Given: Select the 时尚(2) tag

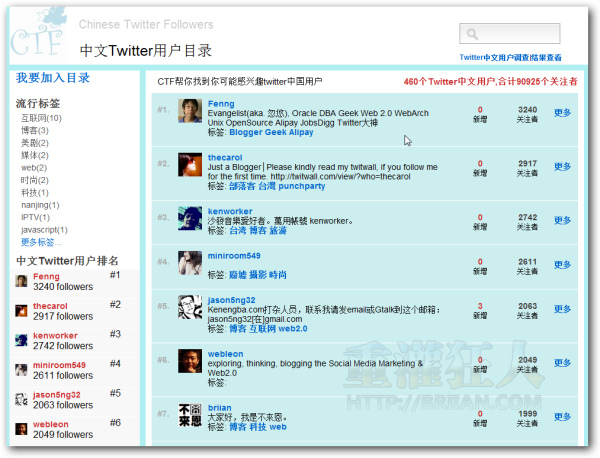Looking at the screenshot, I should click(x=35, y=180).
